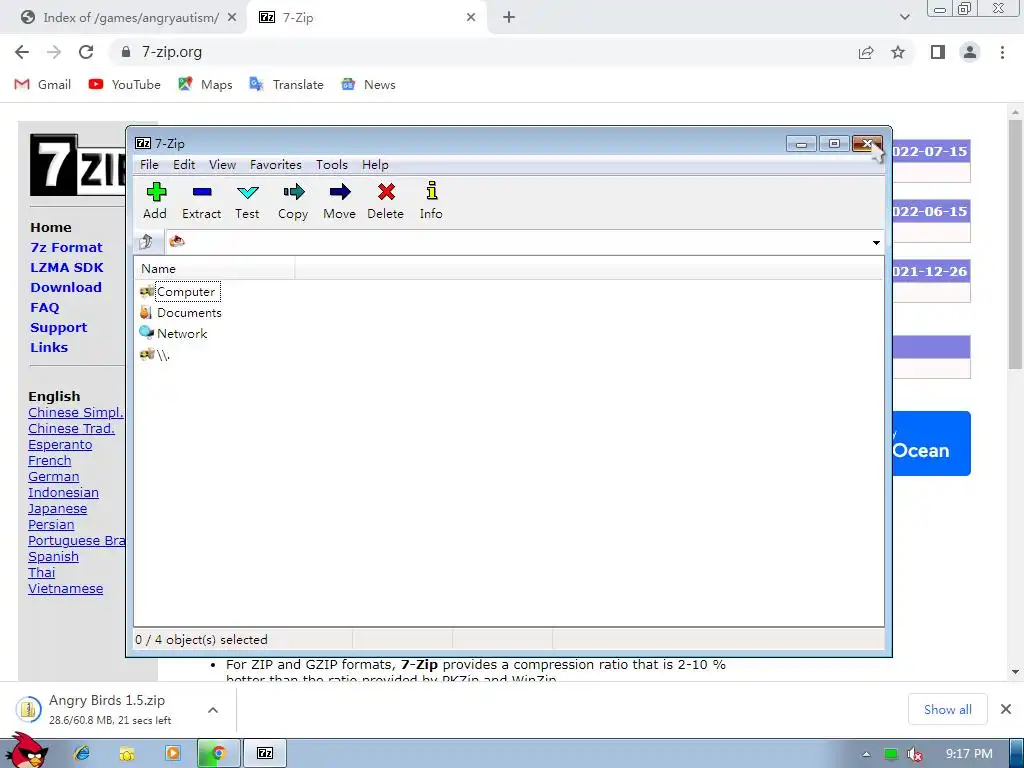This screenshot has width=1024, height=768.
Task: Open the Support link on webpage
Action: click(58, 328)
